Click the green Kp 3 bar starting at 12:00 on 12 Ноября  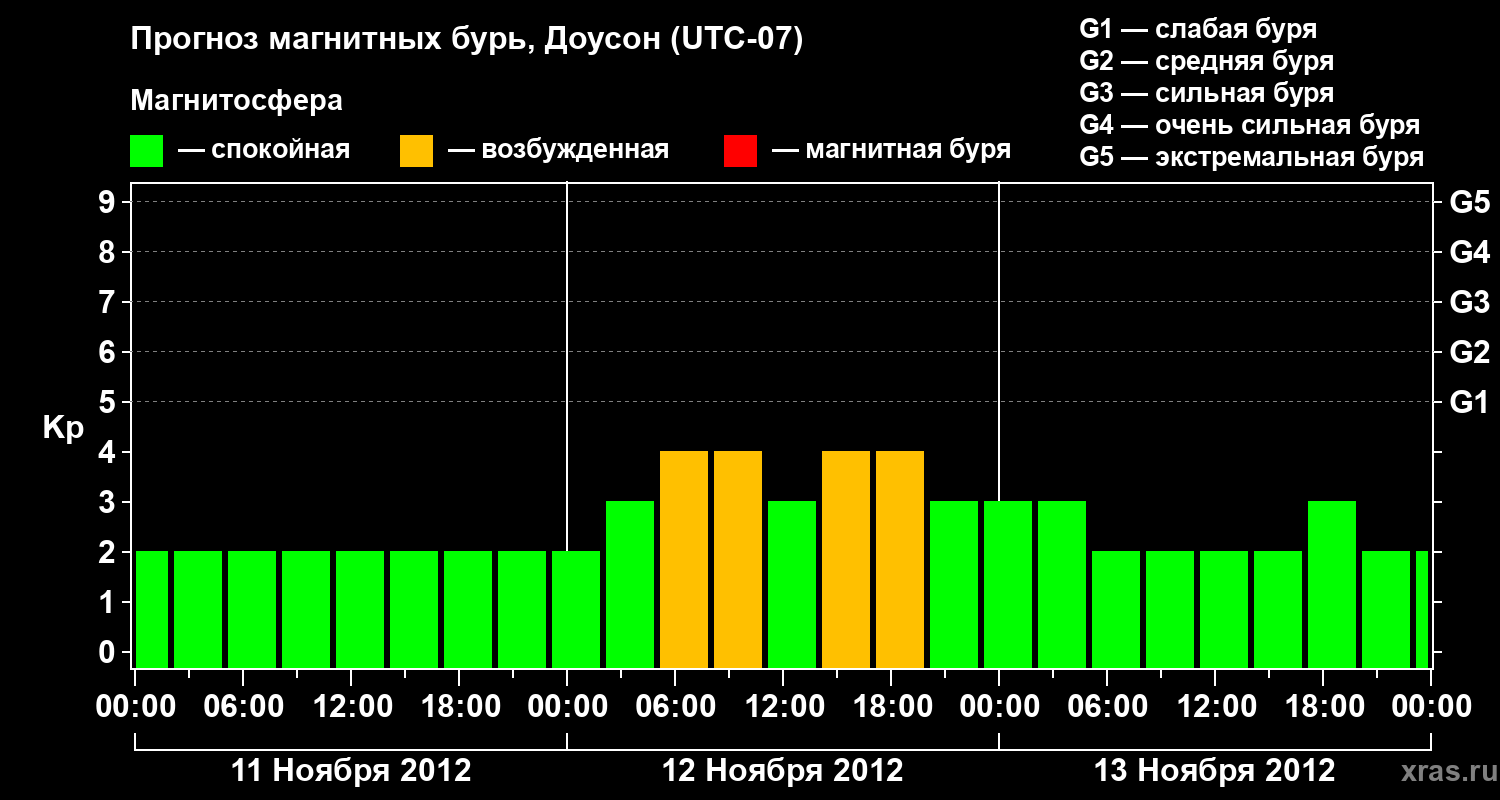(792, 584)
